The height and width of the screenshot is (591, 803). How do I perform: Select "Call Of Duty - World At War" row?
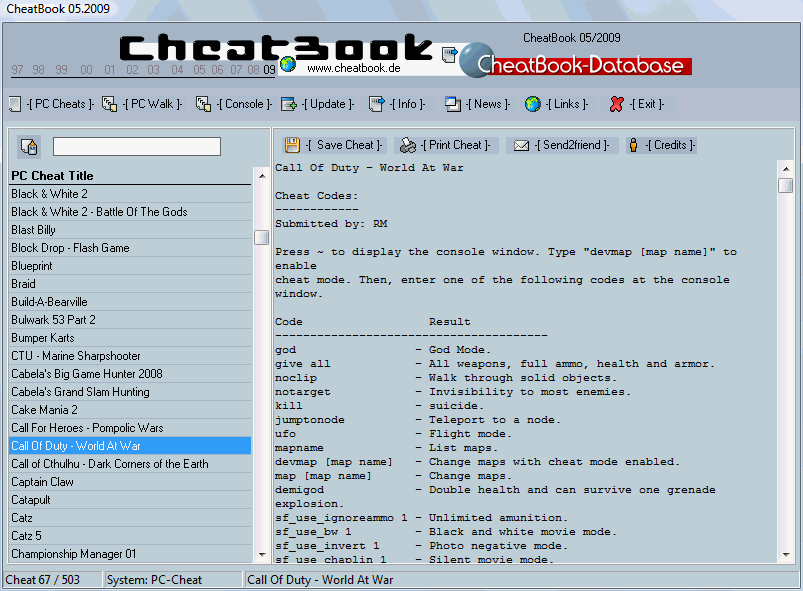(x=131, y=446)
